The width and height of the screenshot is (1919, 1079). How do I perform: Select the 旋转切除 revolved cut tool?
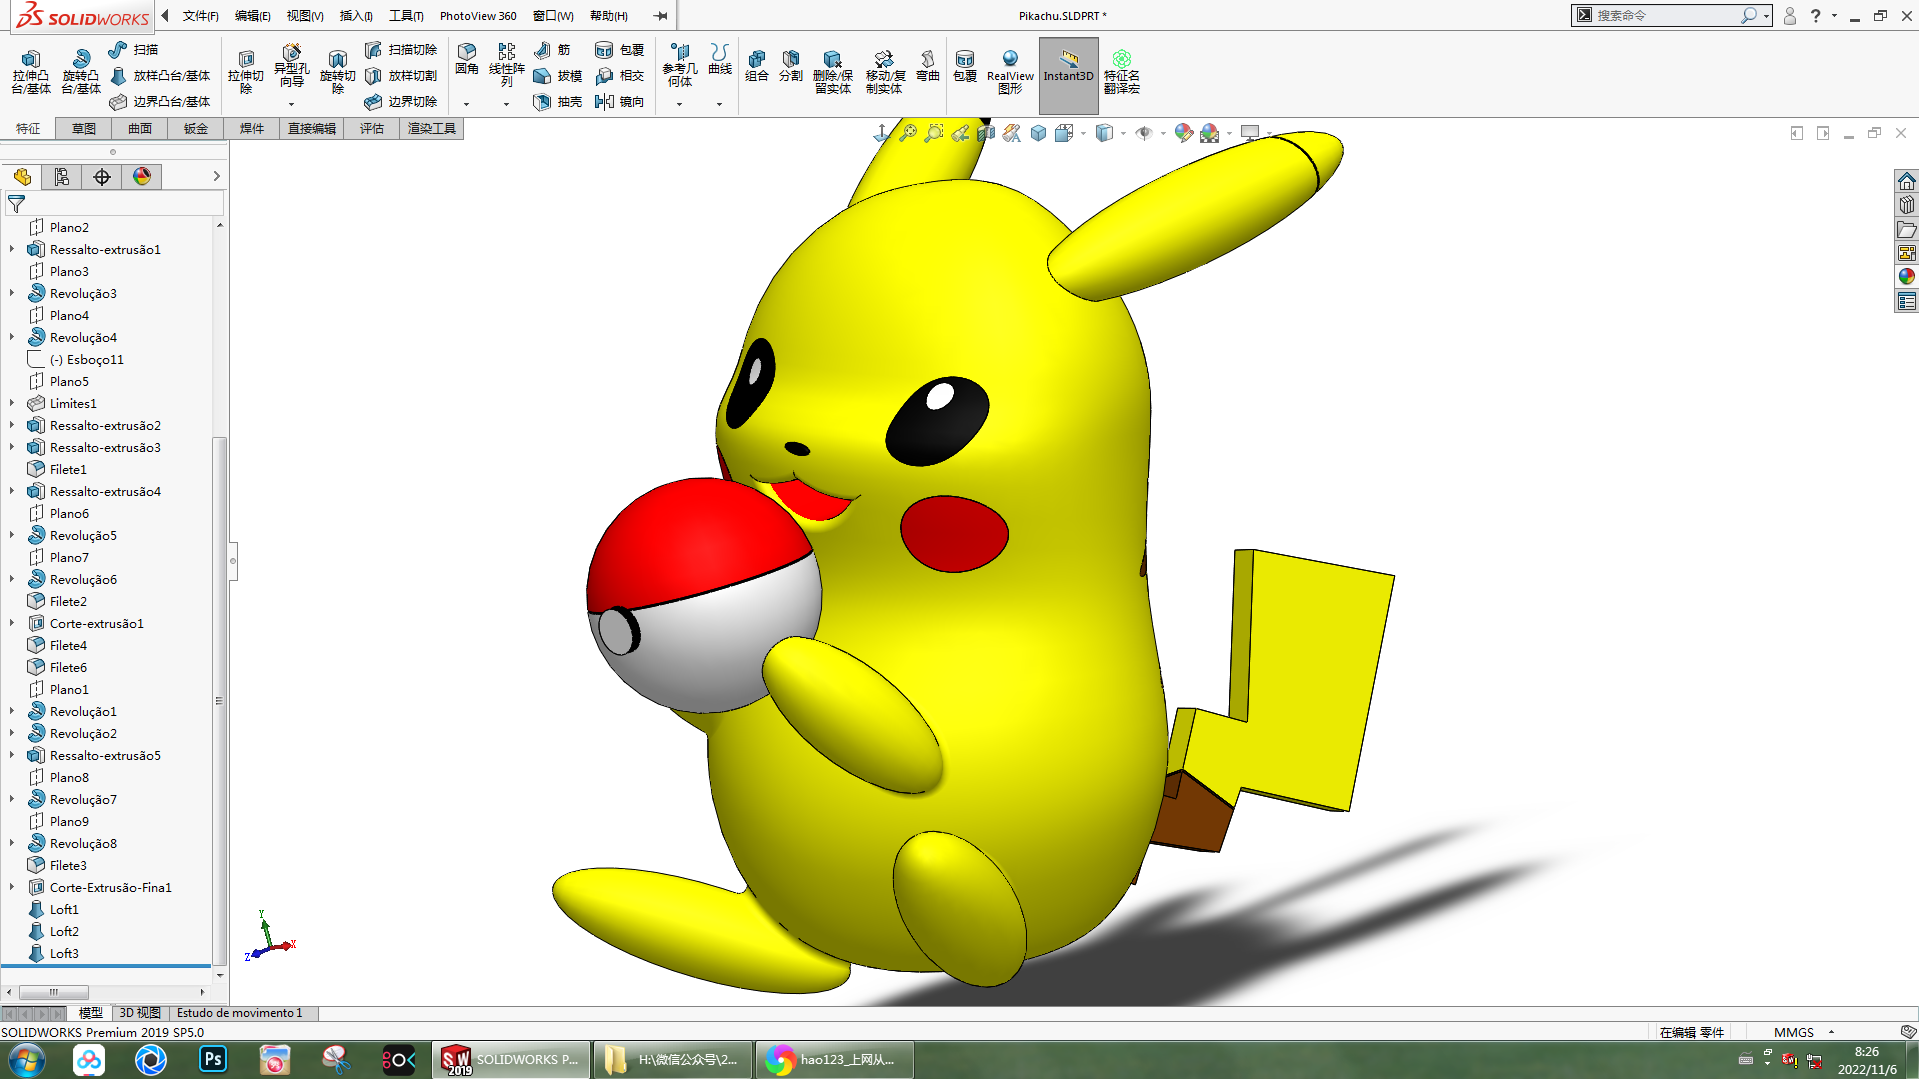click(x=338, y=72)
